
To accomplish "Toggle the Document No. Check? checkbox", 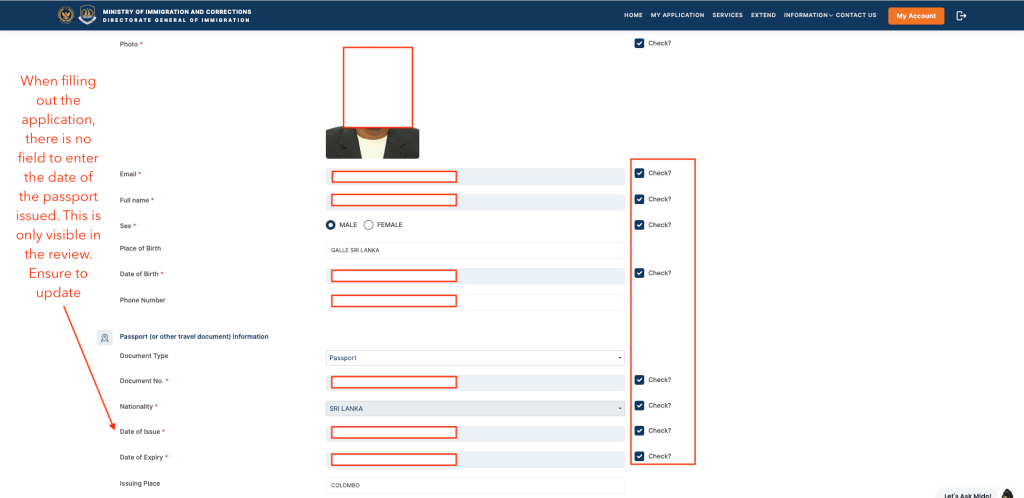I will (x=639, y=380).
